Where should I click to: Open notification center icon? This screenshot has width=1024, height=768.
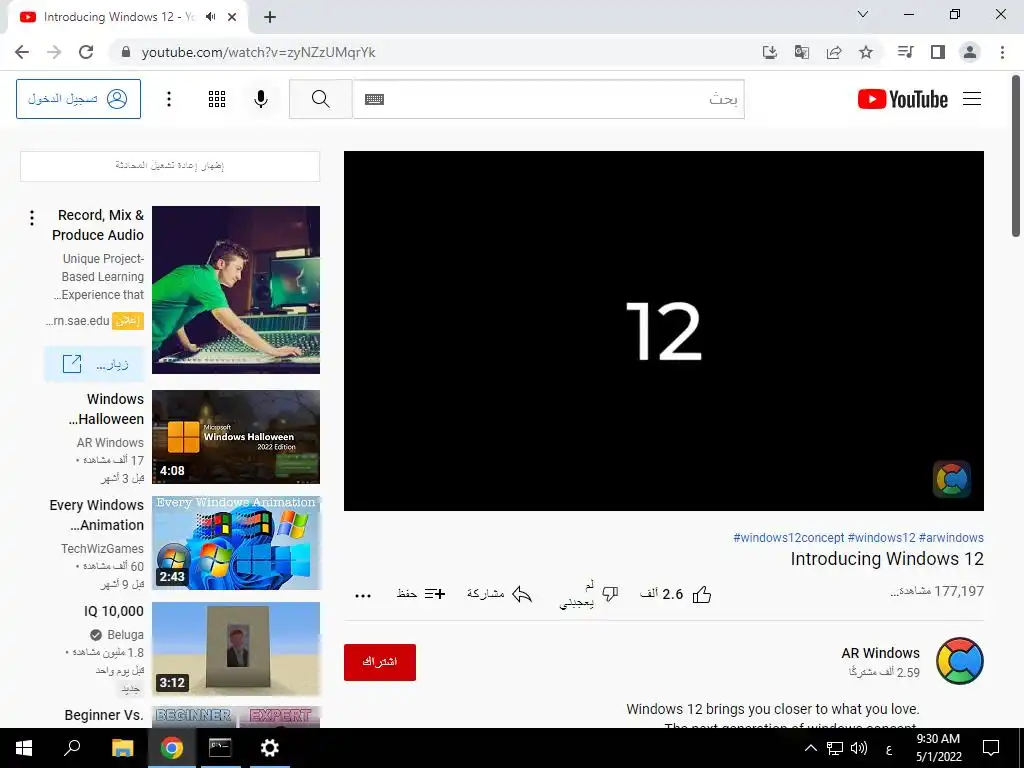991,748
